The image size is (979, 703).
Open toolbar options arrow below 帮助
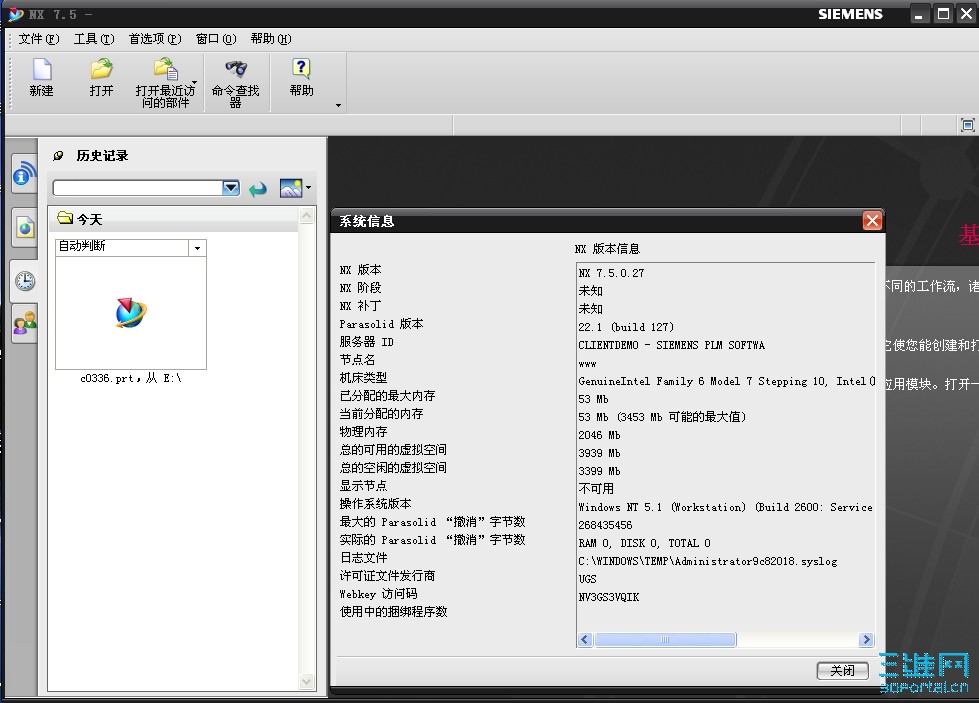[x=338, y=106]
